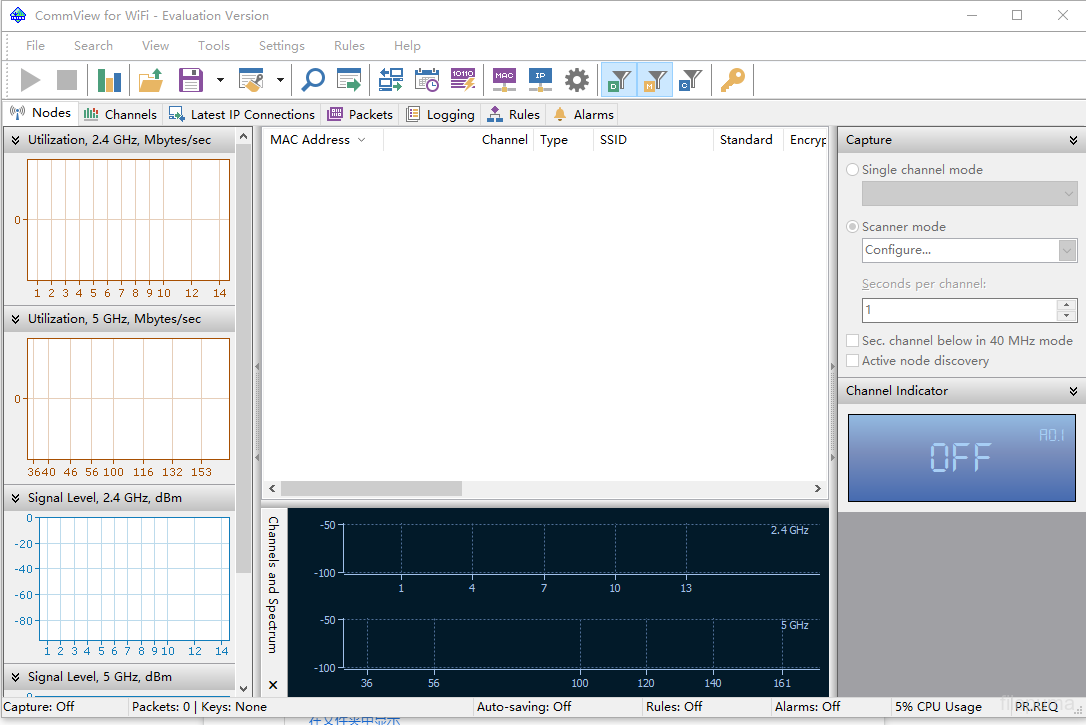Screen dimensions: 1086x725
Task: Click the golden key WEP/WPA icon
Action: point(733,80)
